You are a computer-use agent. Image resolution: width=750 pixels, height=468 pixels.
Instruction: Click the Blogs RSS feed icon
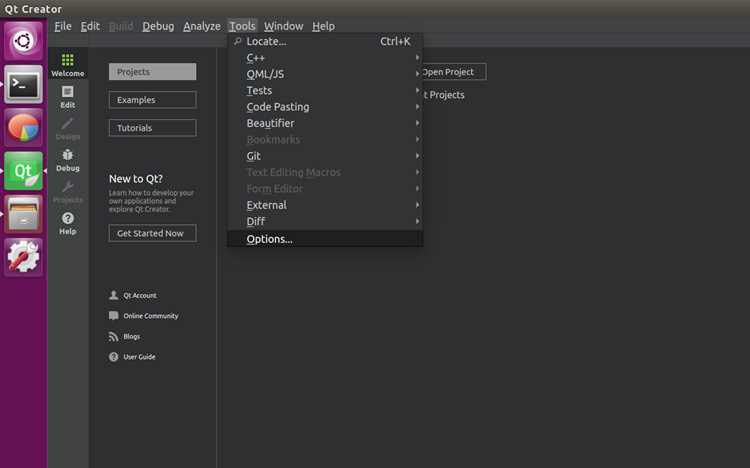click(113, 336)
